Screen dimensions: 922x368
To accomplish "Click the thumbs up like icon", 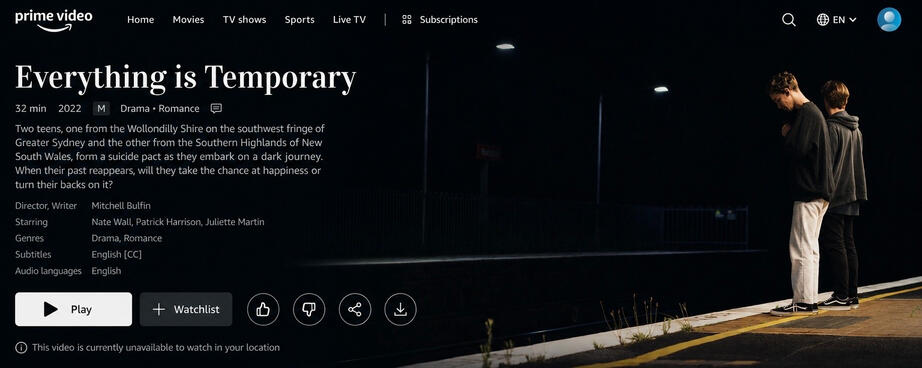I will (x=263, y=309).
